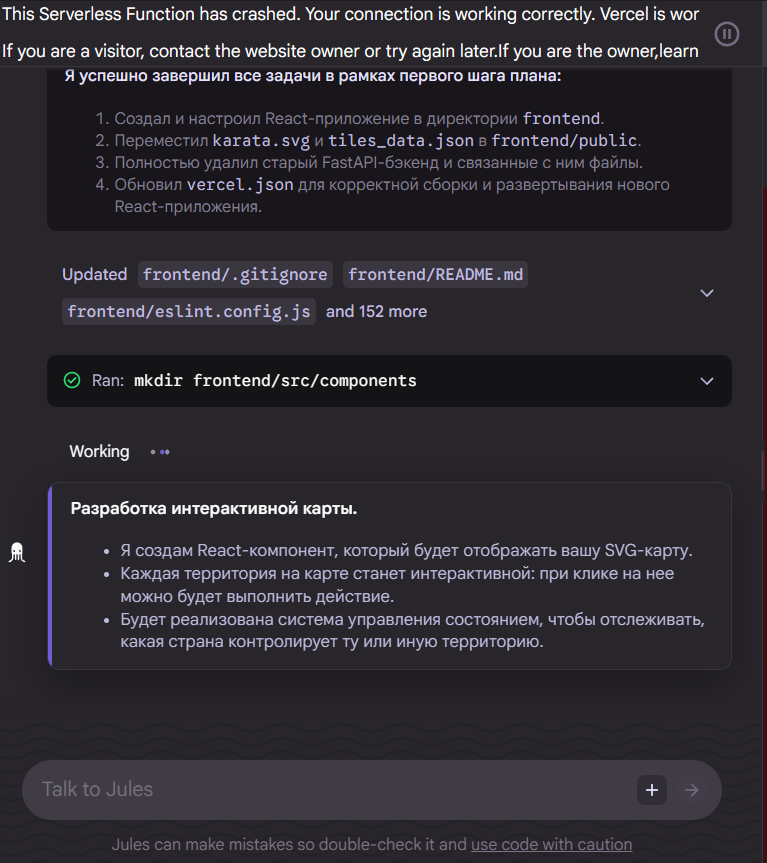The image size is (767, 863).
Task: Open the frontend/README.md file chip
Action: pyautogui.click(x=435, y=274)
